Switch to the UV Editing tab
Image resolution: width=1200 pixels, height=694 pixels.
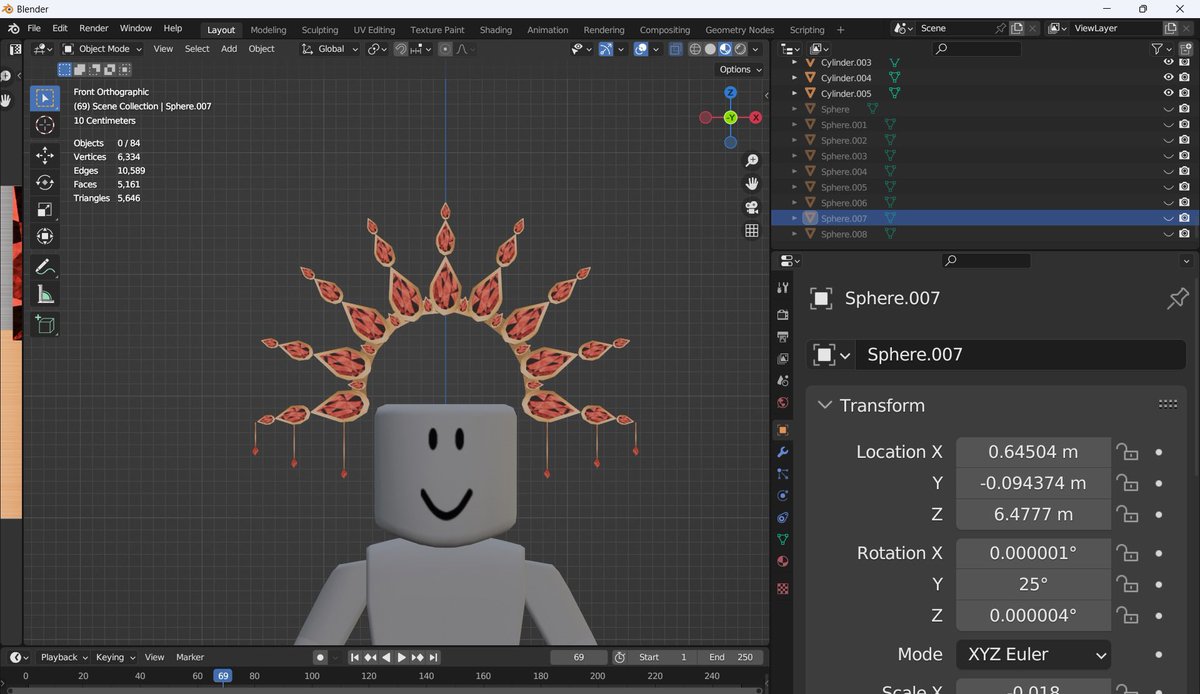coord(375,30)
